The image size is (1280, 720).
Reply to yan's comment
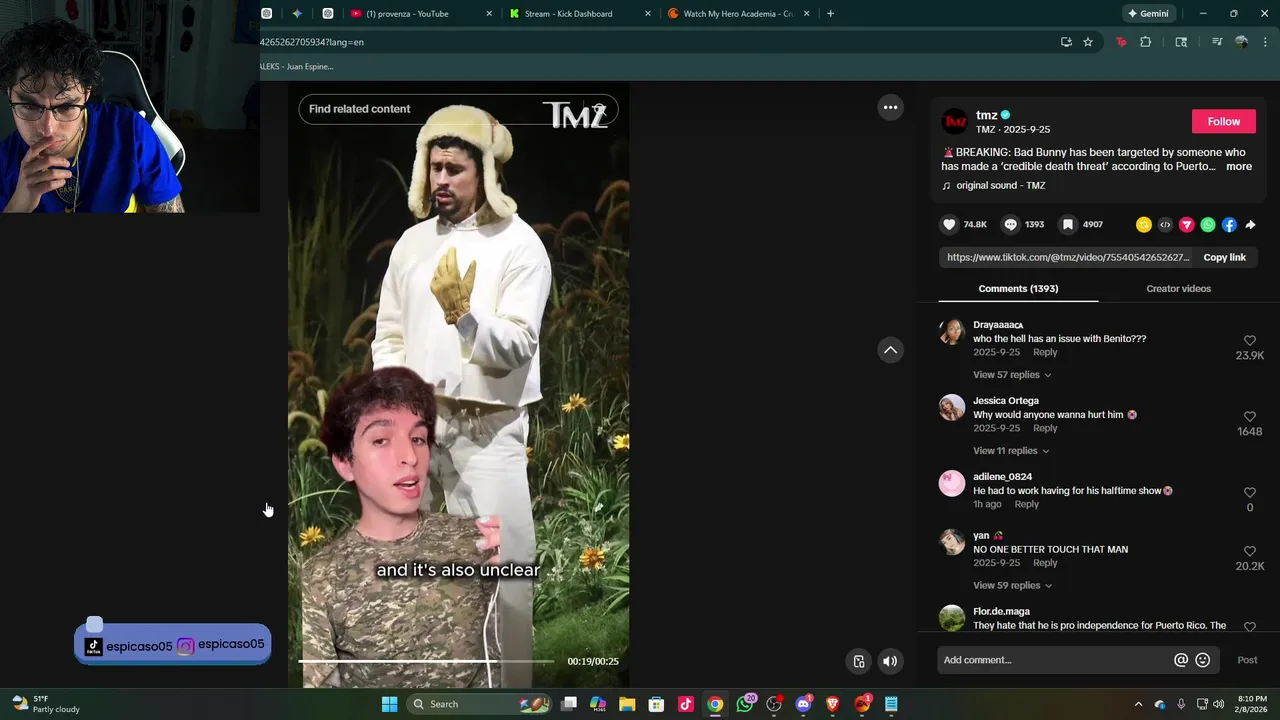(x=1045, y=563)
